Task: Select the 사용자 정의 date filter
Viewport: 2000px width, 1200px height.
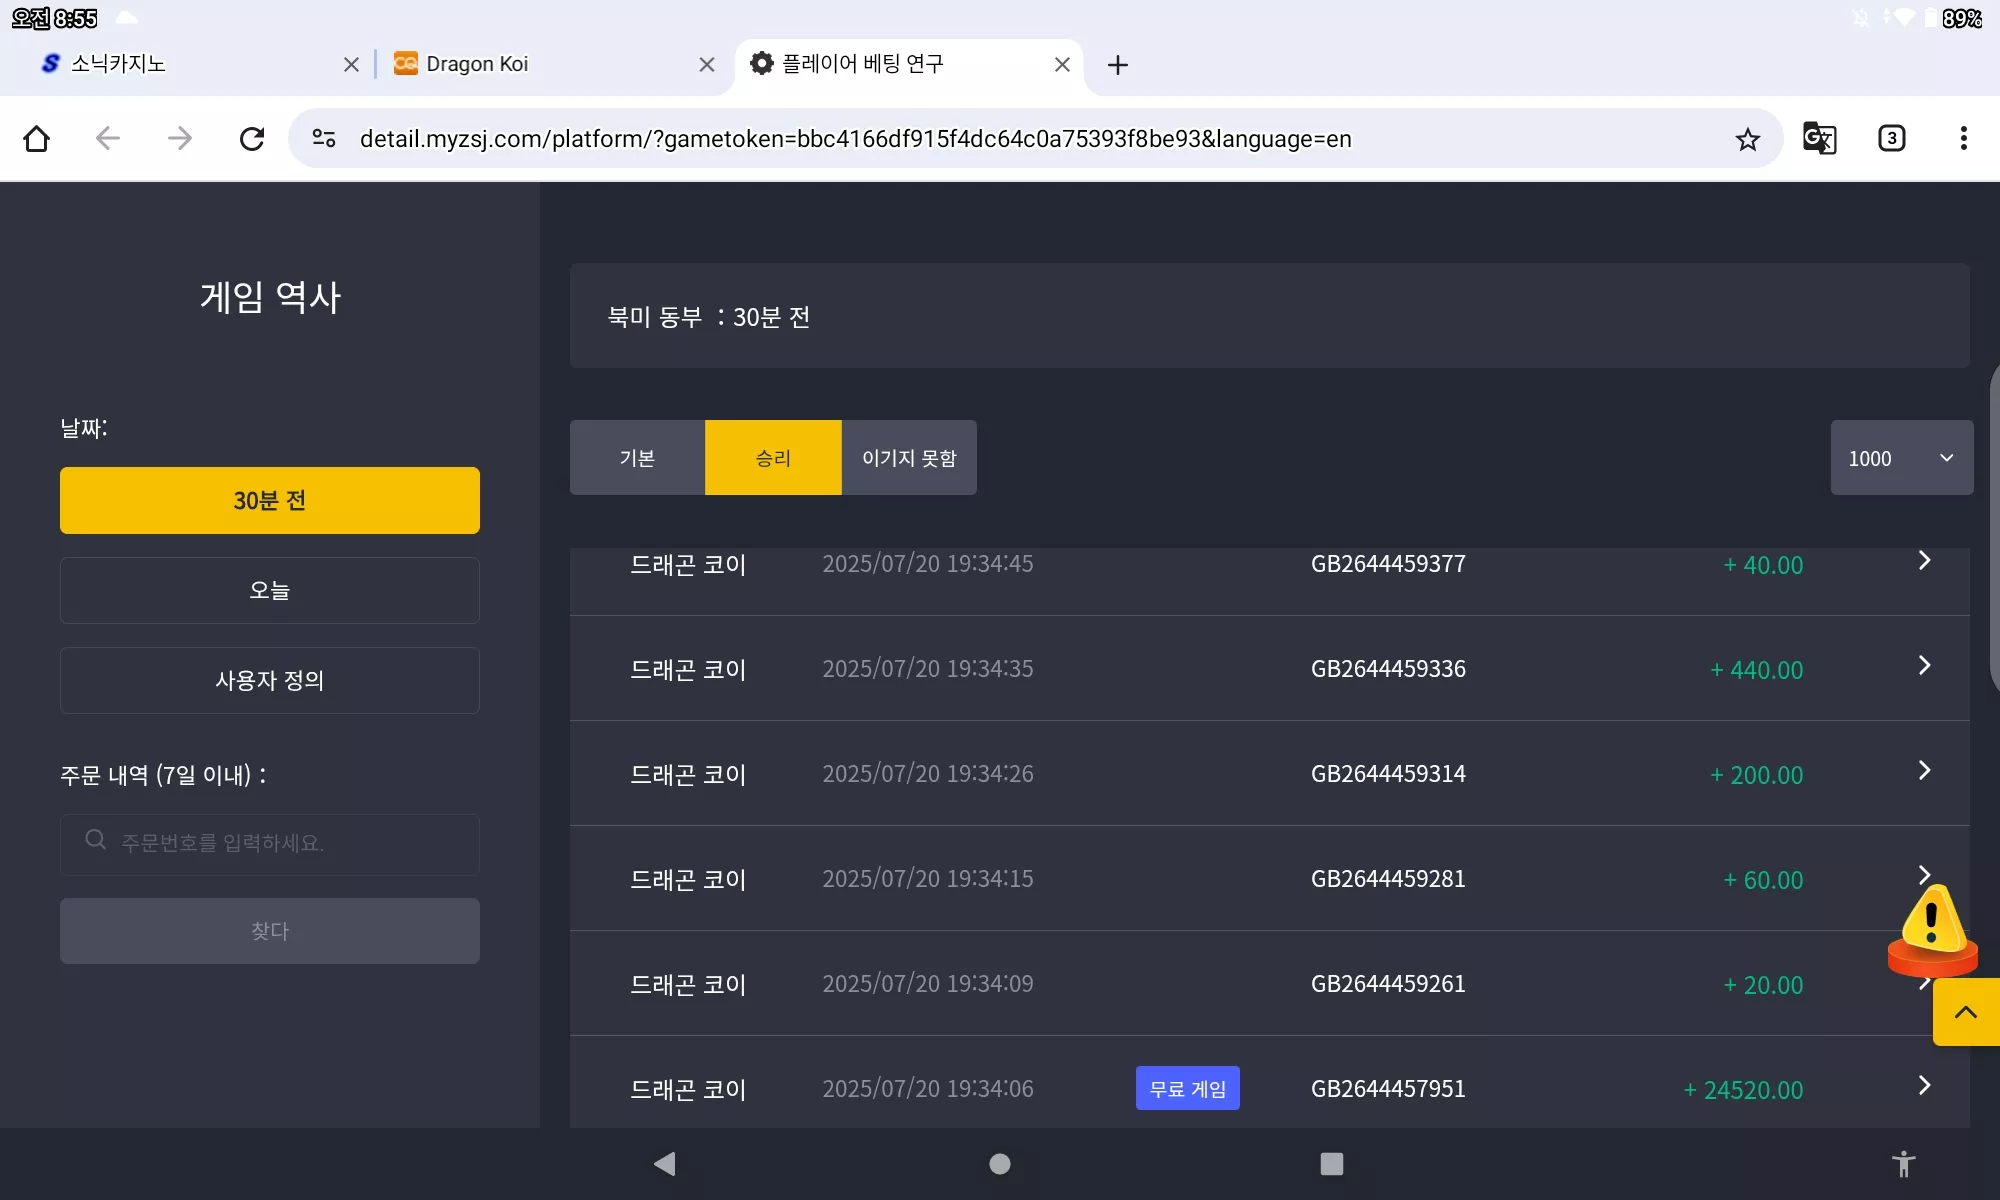Action: (x=270, y=680)
